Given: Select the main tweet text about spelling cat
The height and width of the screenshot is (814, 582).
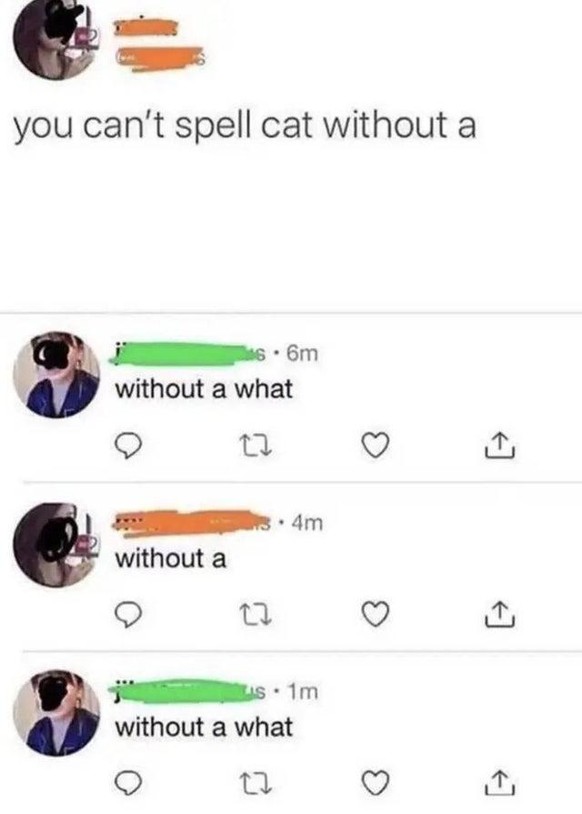Looking at the screenshot, I should (245, 127).
